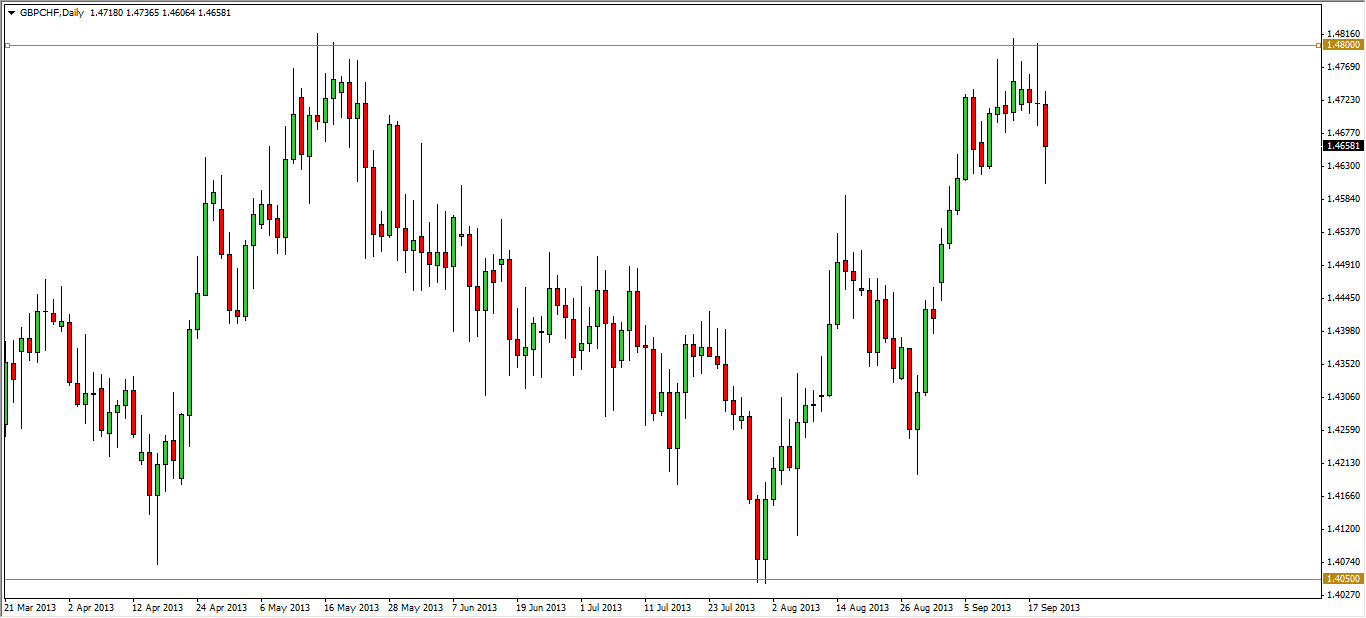Screen dimensions: 1366x618
Task: Click the 2 Apr 2013 date label
Action: (x=92, y=607)
